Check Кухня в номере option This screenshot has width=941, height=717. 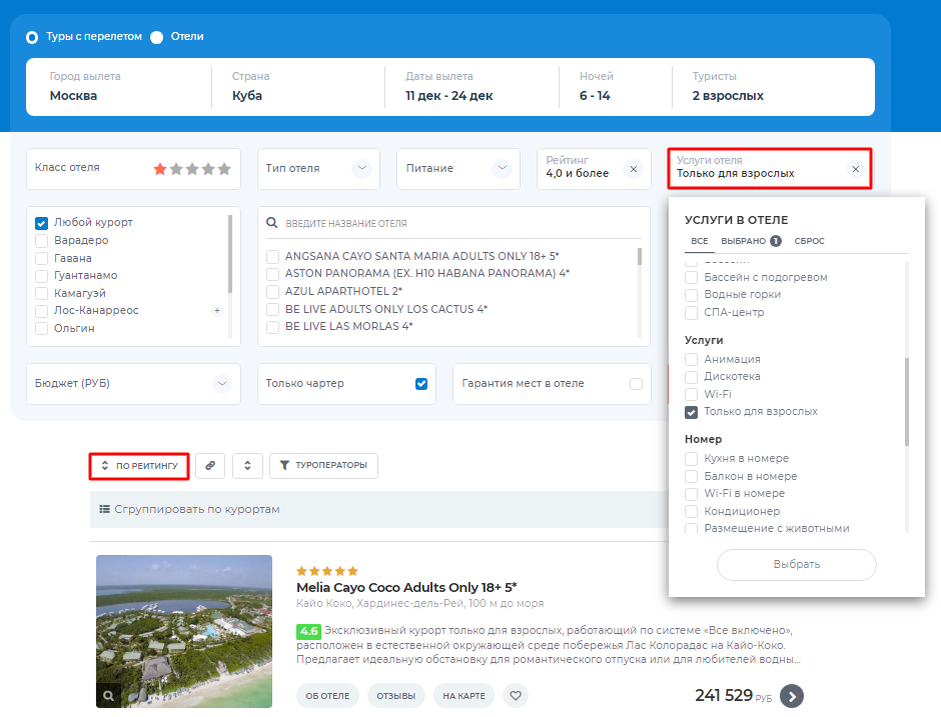tap(691, 459)
